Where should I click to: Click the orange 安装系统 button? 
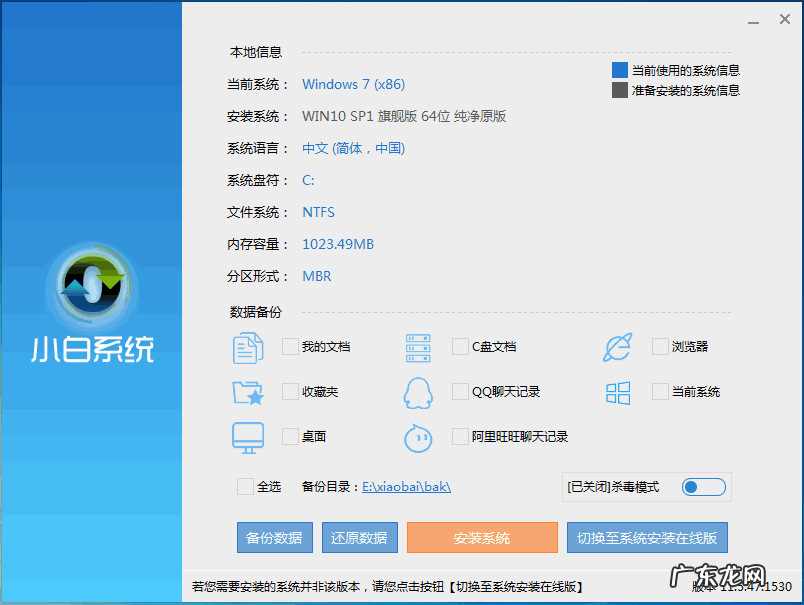pyautogui.click(x=483, y=537)
